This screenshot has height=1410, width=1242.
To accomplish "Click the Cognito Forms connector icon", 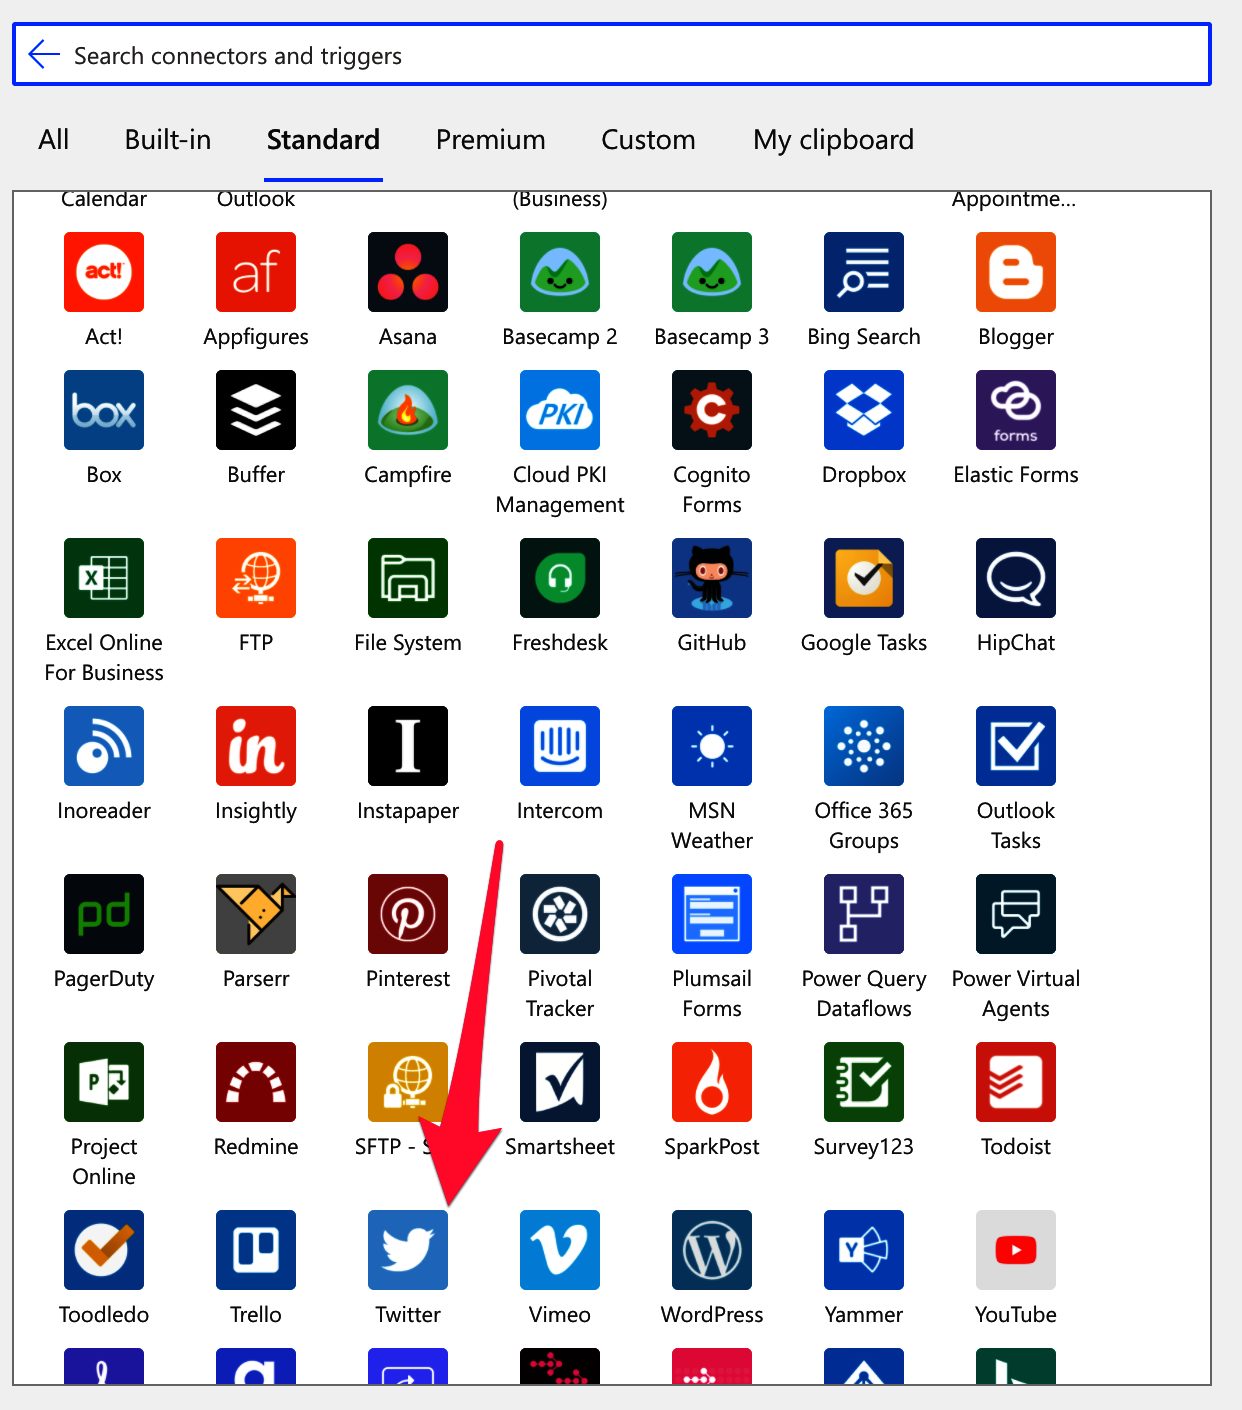I will [712, 410].
